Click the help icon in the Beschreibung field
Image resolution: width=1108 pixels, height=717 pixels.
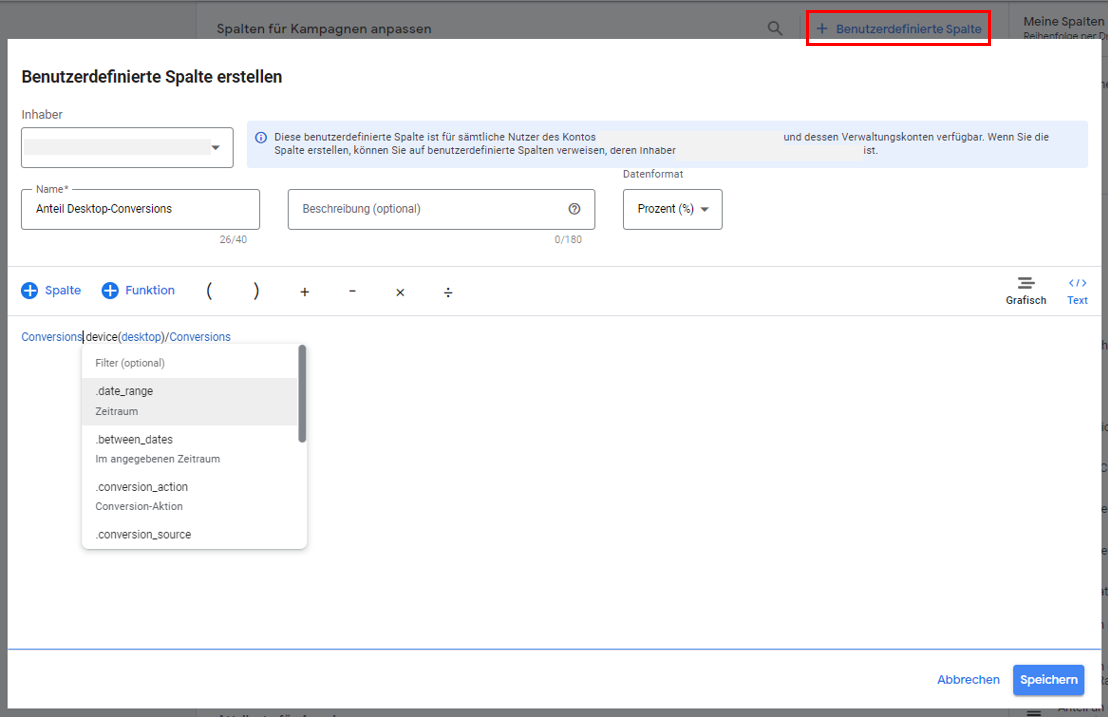point(573,208)
